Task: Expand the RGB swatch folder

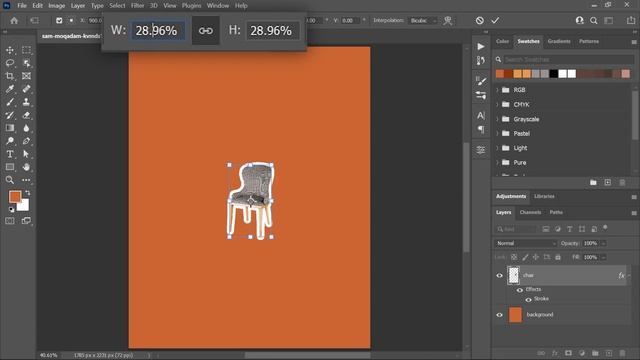Action: (497, 90)
